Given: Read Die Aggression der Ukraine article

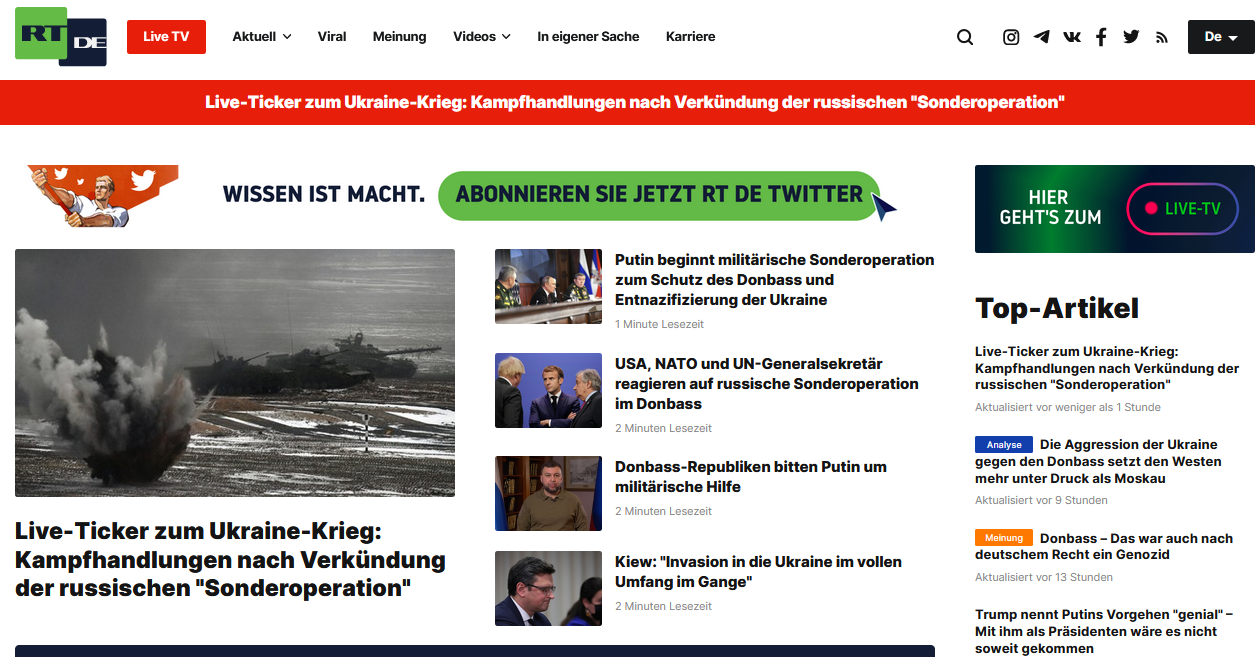Looking at the screenshot, I should click(1099, 461).
